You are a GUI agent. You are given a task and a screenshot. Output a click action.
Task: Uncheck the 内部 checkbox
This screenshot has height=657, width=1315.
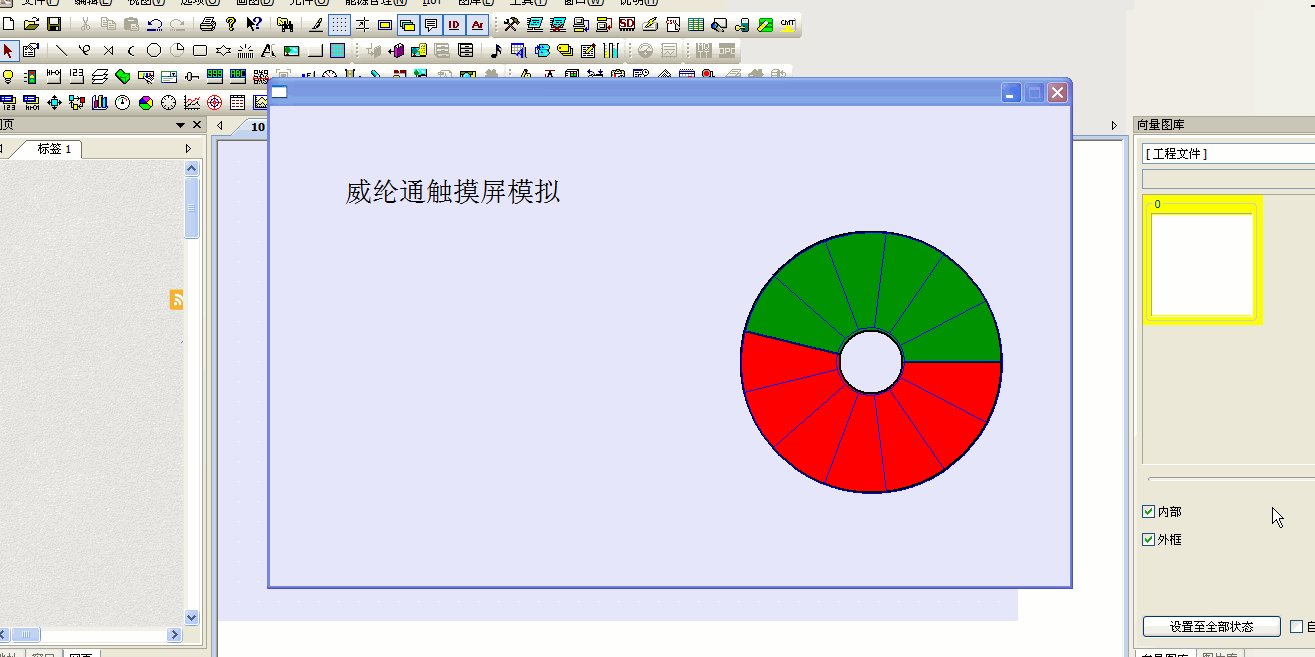tap(1148, 512)
